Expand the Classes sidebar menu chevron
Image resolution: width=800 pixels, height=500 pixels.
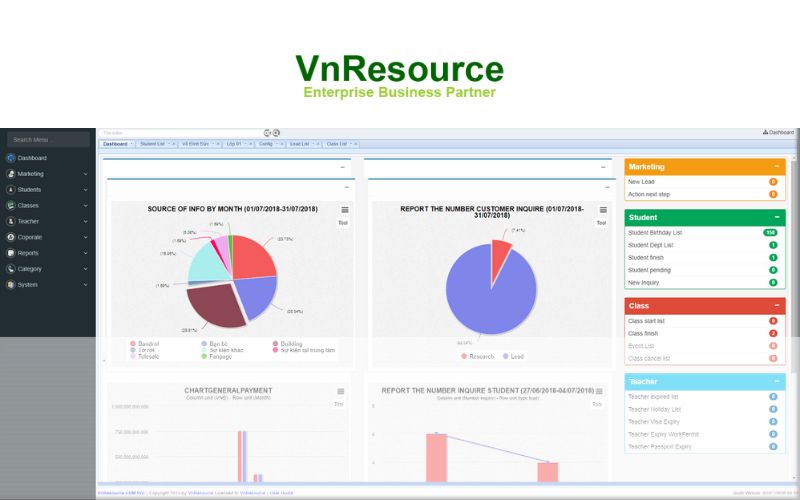coord(85,206)
